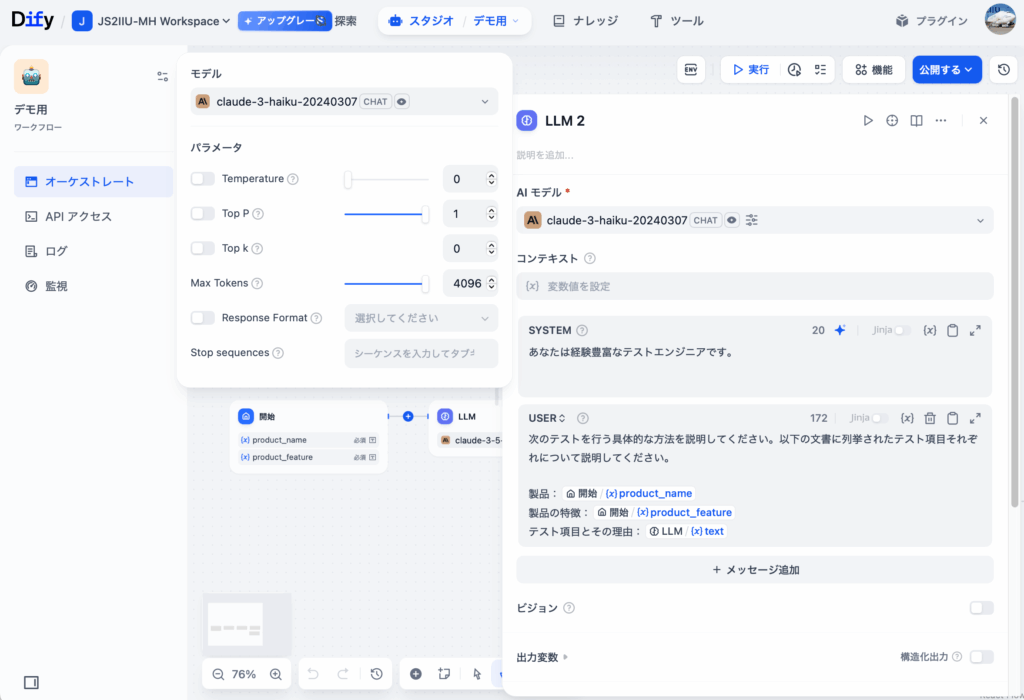Click the Max Tokens slider

click(x=386, y=283)
